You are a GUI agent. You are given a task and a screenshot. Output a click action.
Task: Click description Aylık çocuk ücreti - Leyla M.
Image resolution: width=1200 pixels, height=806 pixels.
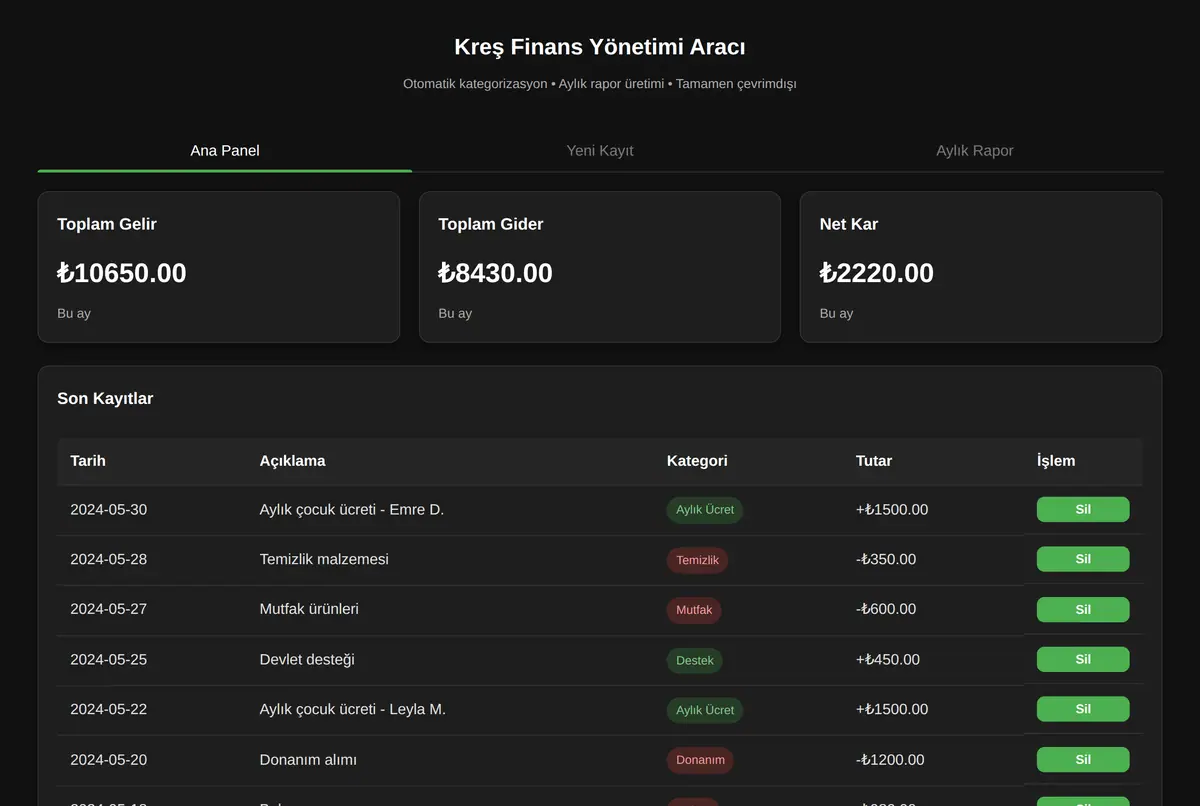click(x=353, y=709)
